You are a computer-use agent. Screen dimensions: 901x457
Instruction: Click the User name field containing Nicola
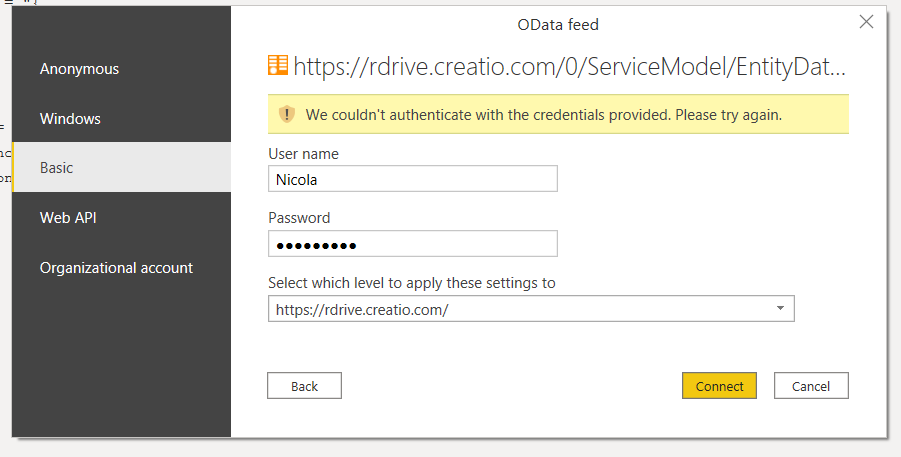(x=413, y=179)
